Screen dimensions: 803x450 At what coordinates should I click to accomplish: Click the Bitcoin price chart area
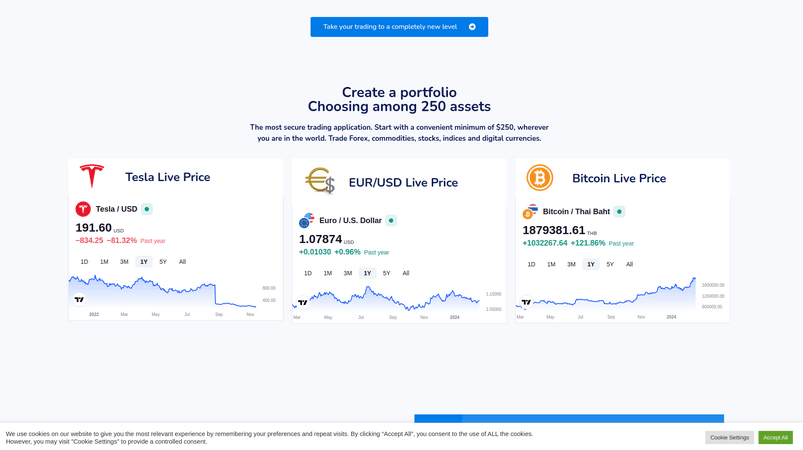pyautogui.click(x=610, y=295)
